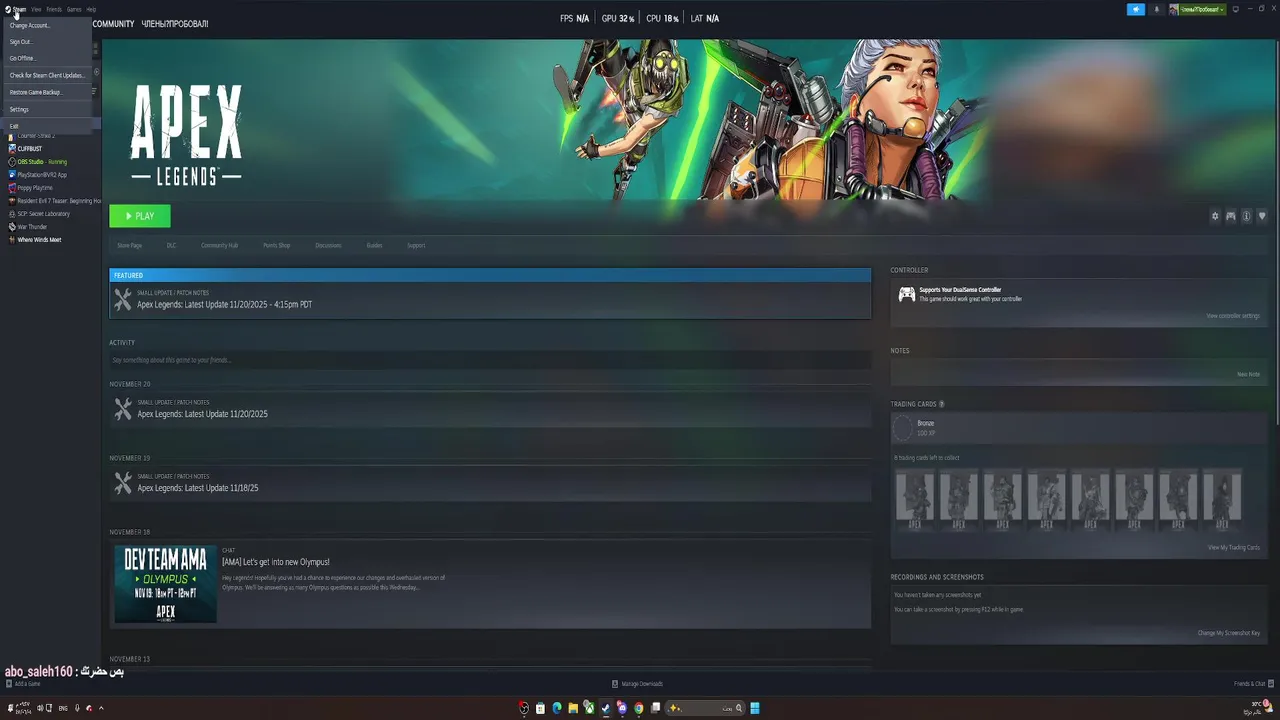Click View My Trading Cards link
Screen dimensions: 1280x720
coord(1234,548)
